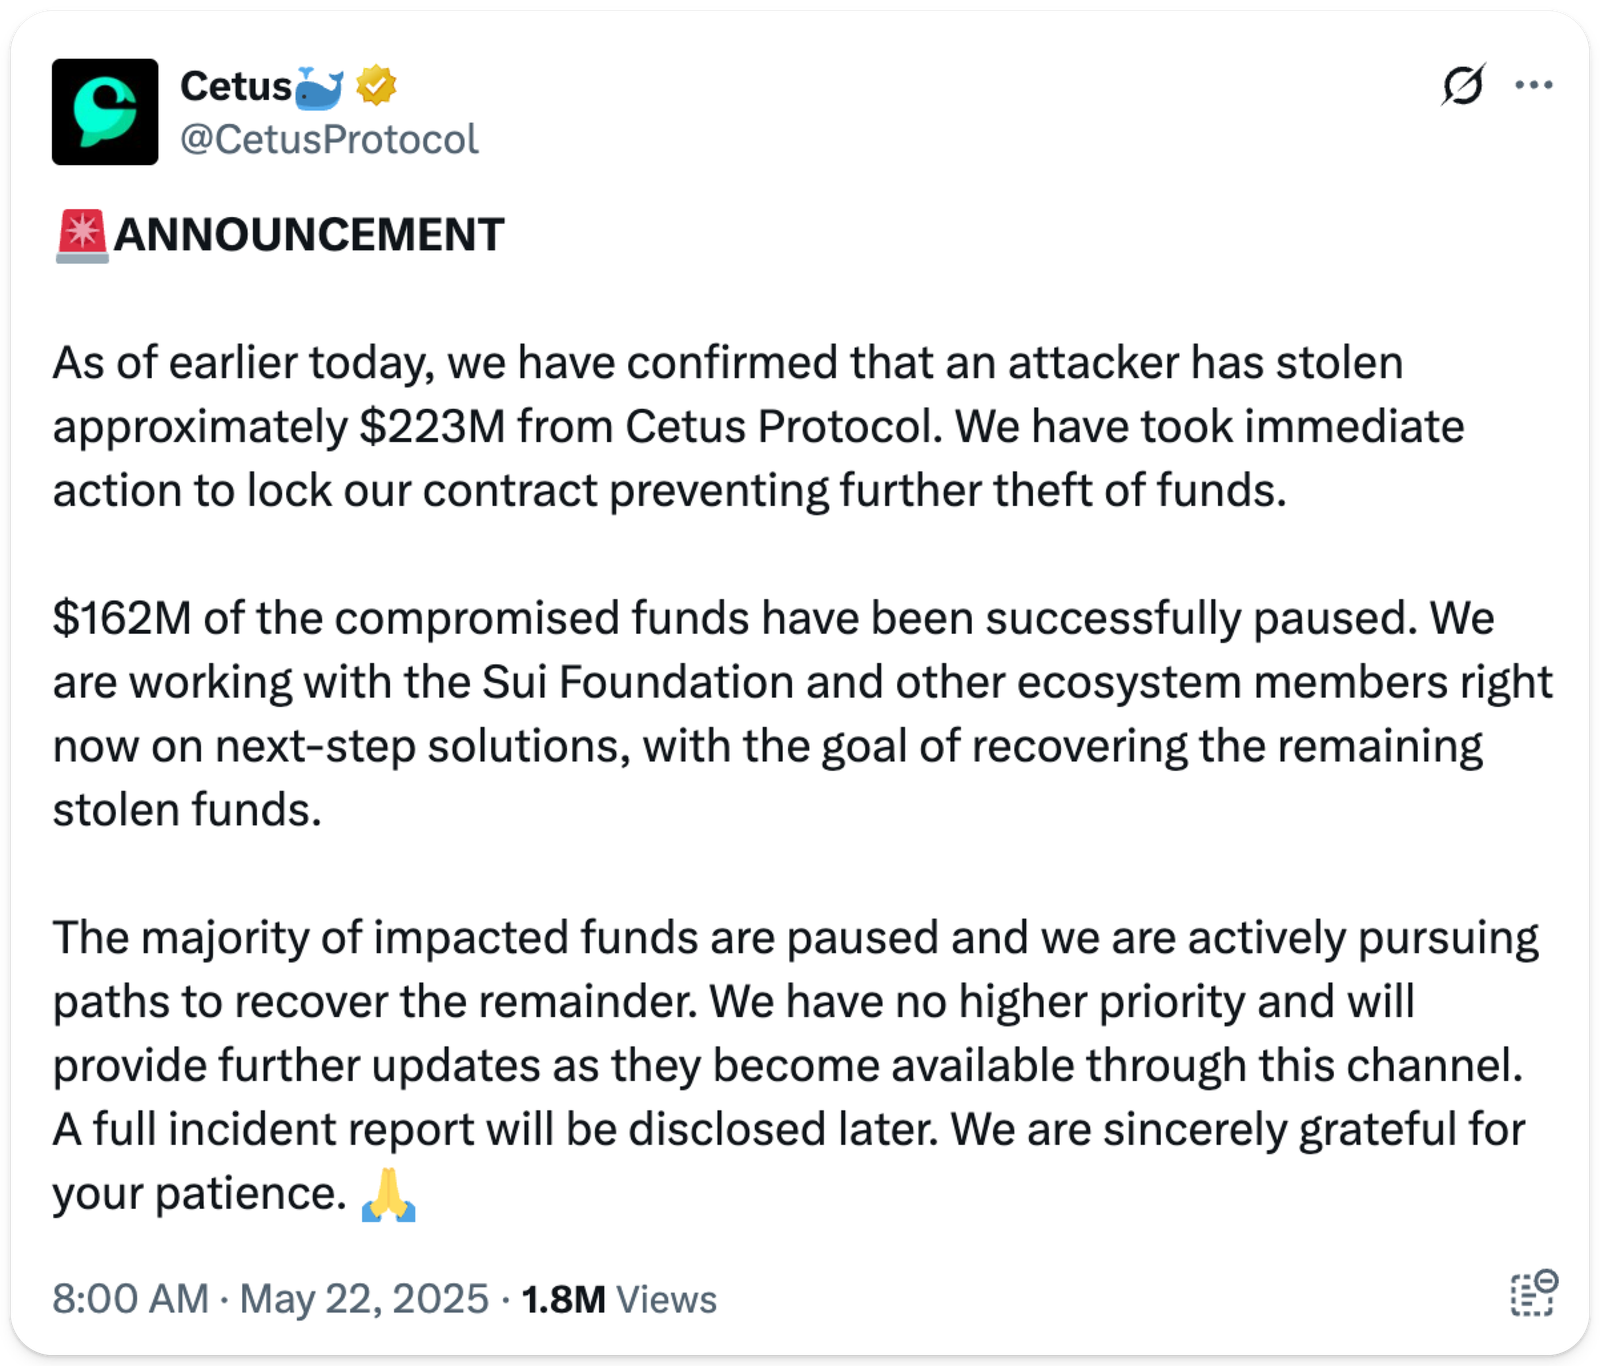1600x1366 pixels.
Task: Click the post timestamp 8:00 AM
Action: click(130, 1299)
